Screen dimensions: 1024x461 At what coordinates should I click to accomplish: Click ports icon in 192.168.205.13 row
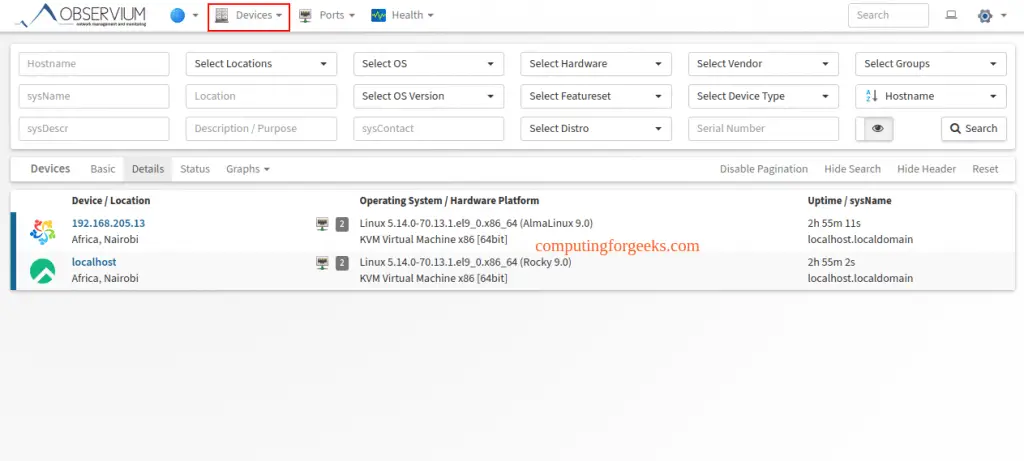pos(322,225)
